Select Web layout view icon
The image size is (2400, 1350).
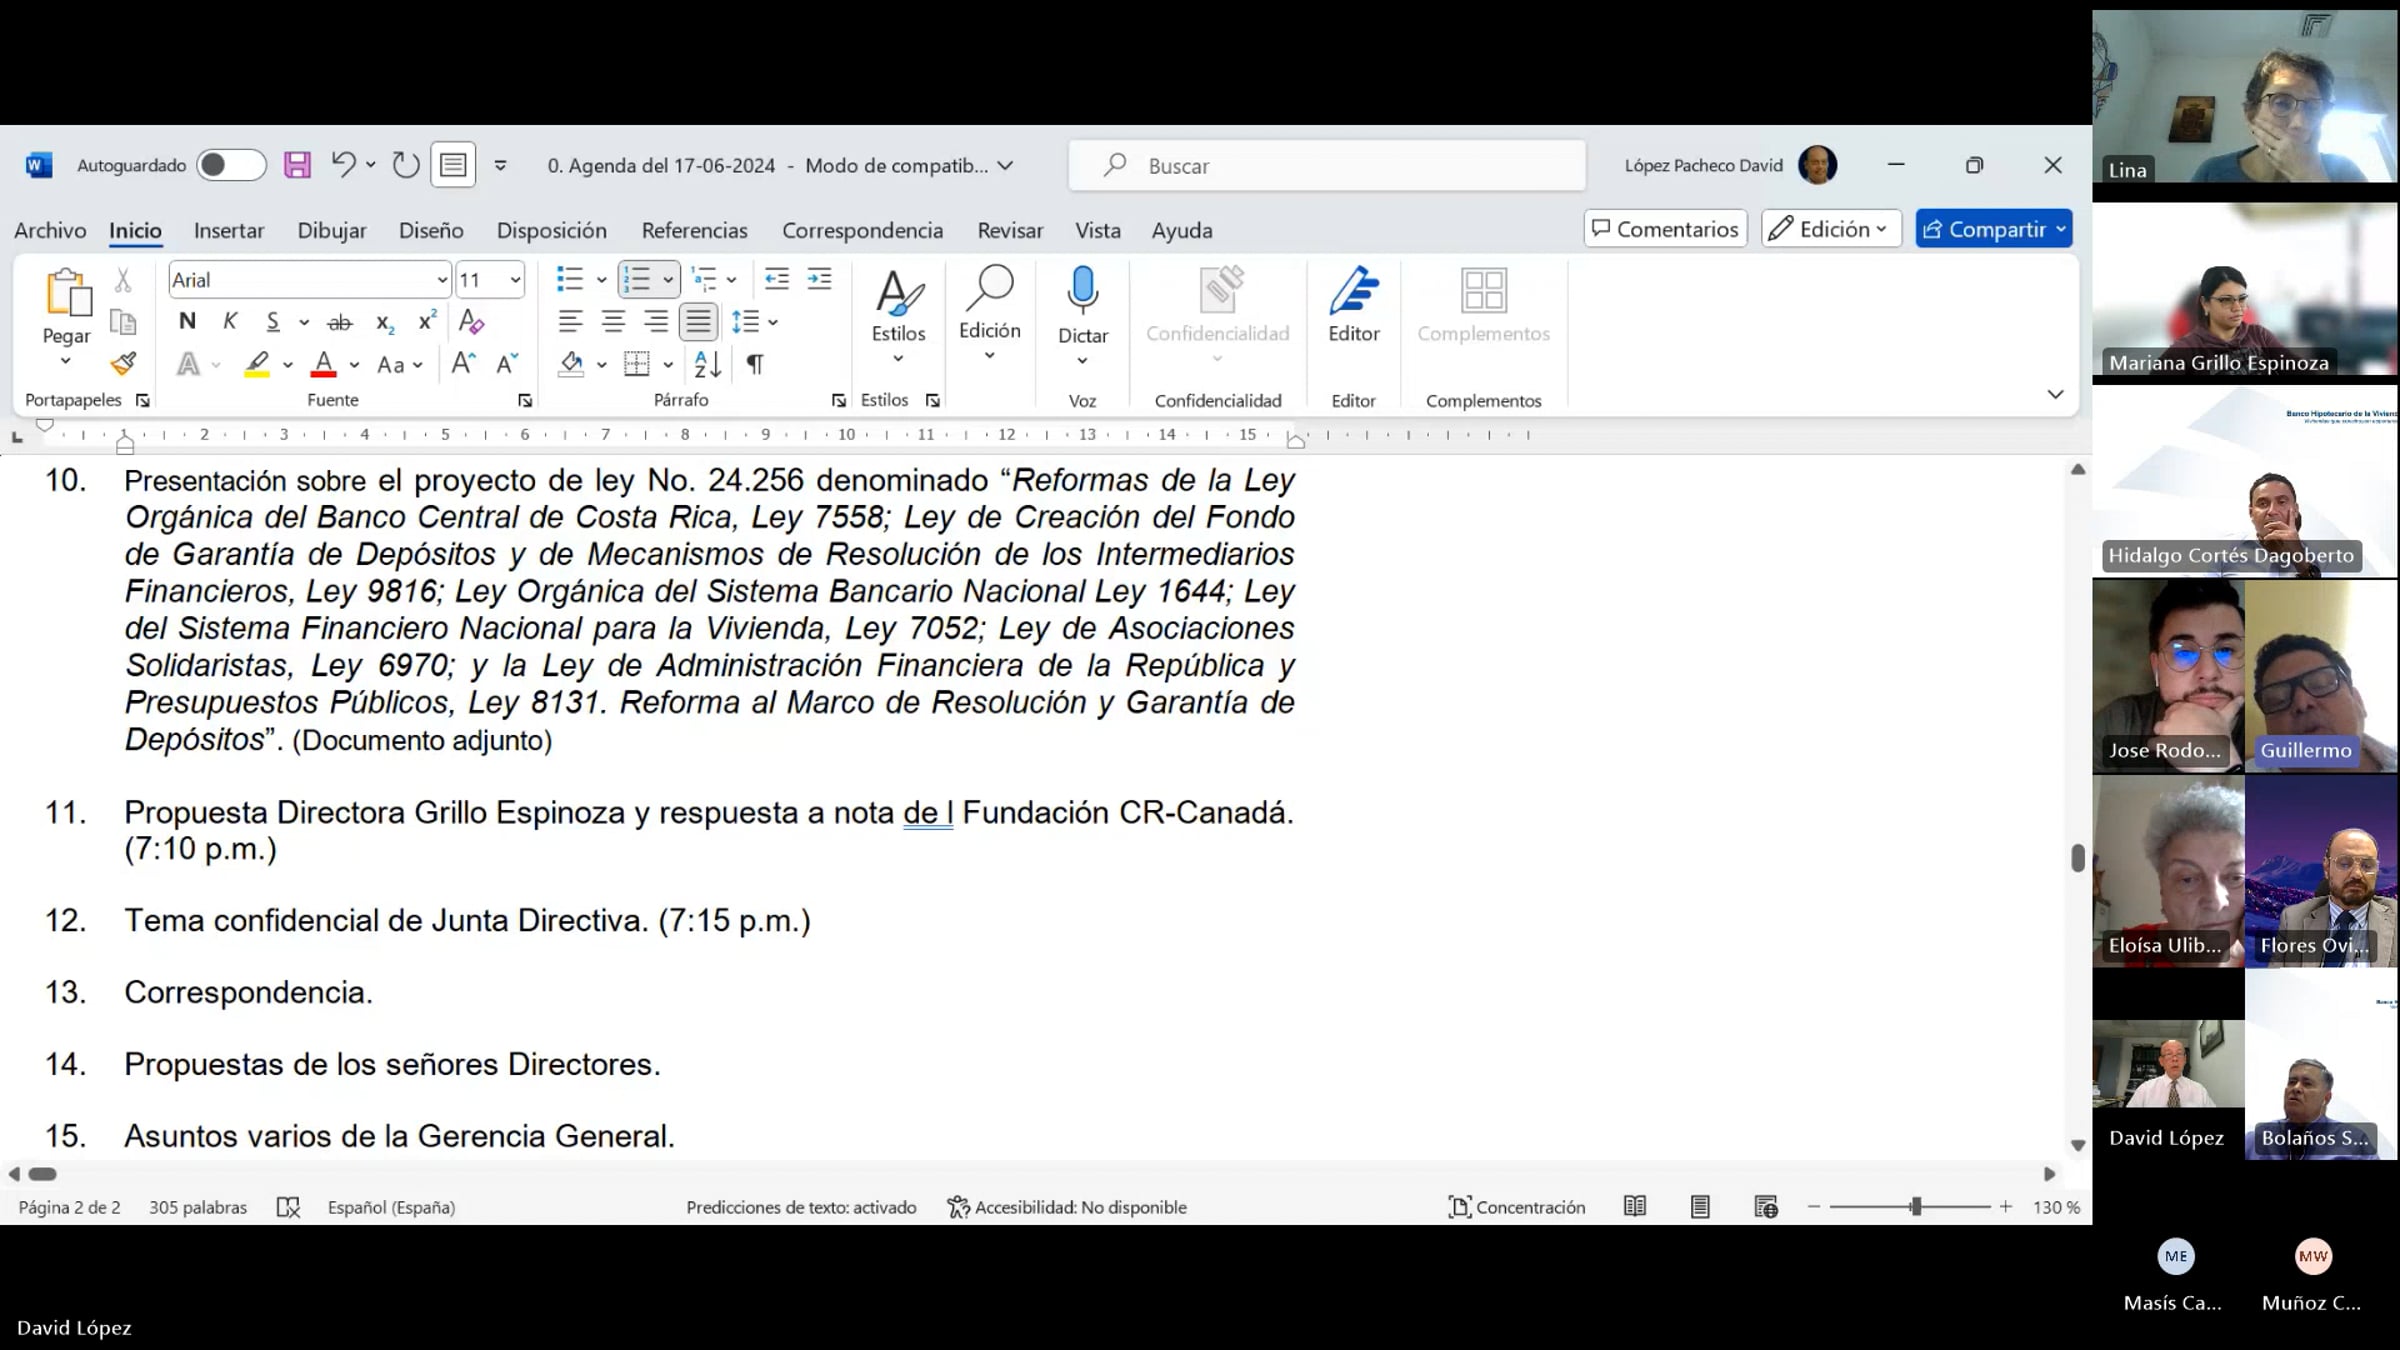point(1766,1207)
